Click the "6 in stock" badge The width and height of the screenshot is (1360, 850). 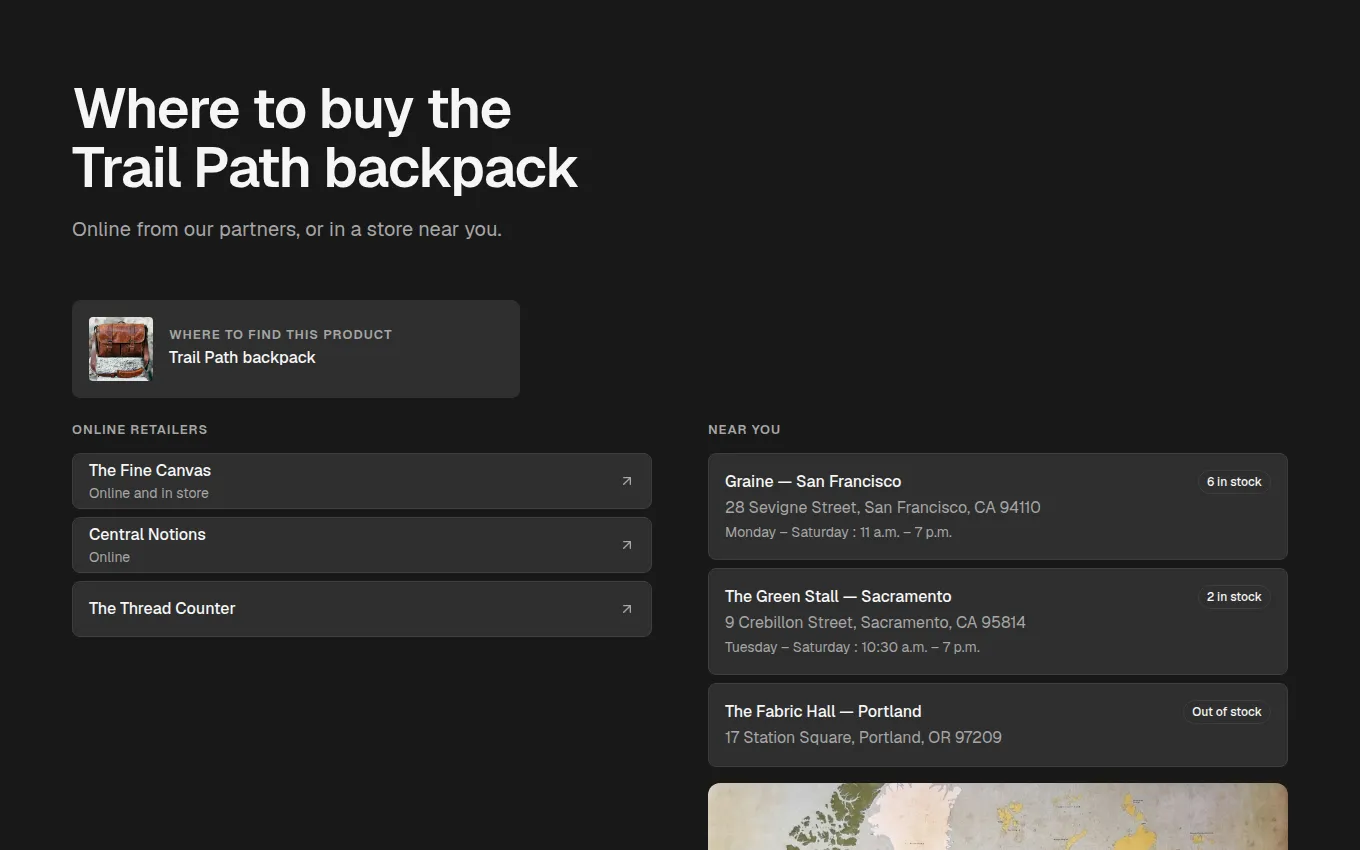(x=1234, y=482)
